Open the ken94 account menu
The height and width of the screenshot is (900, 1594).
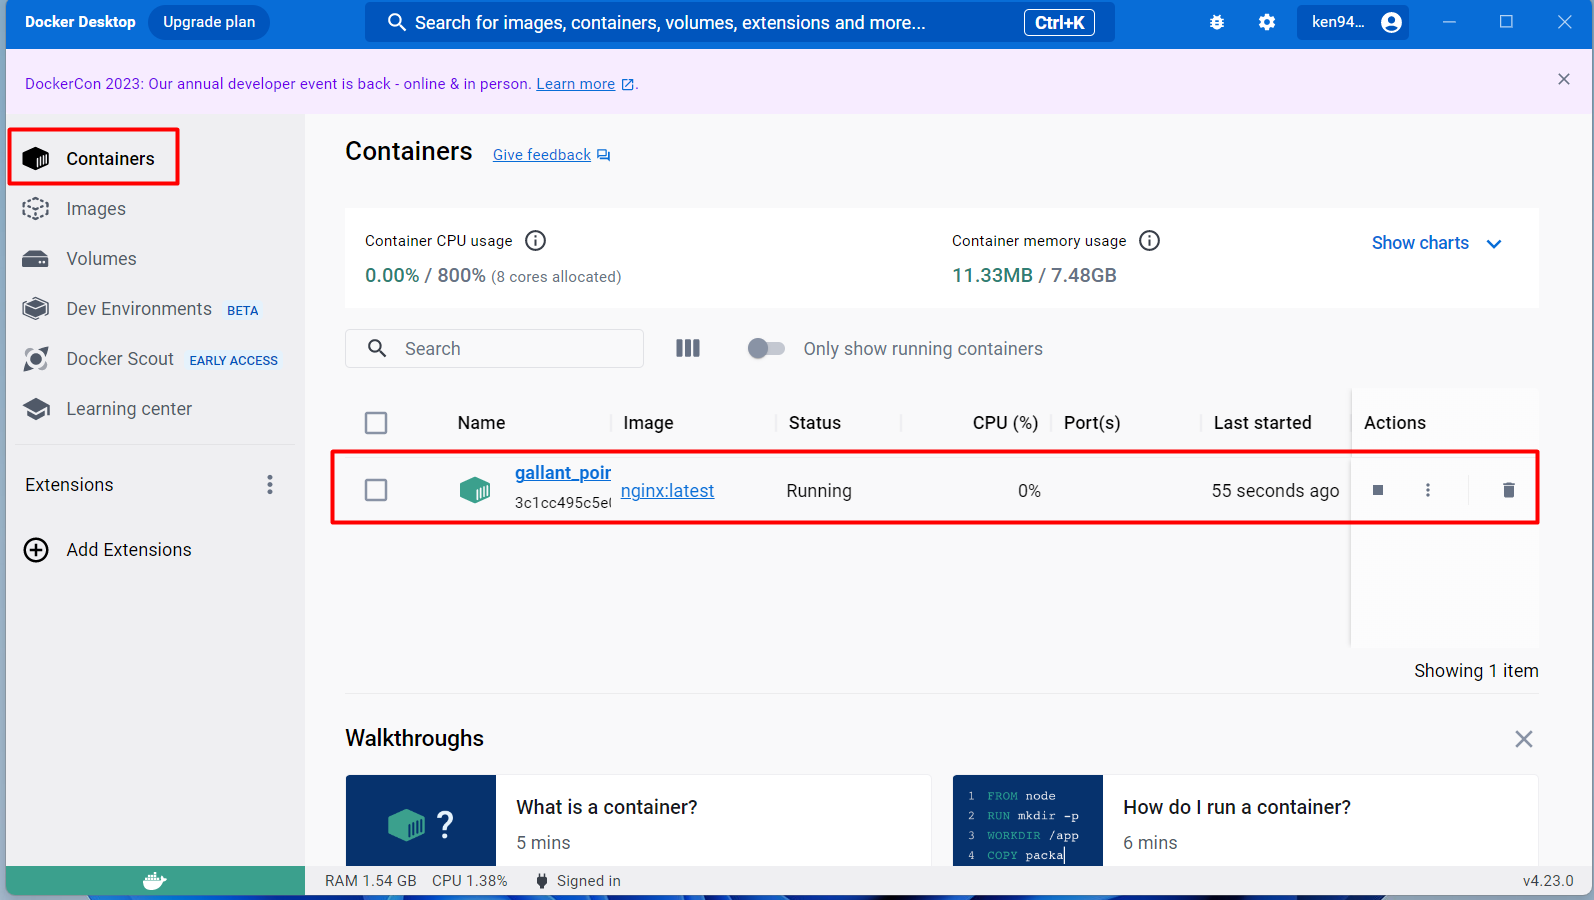click(1353, 22)
